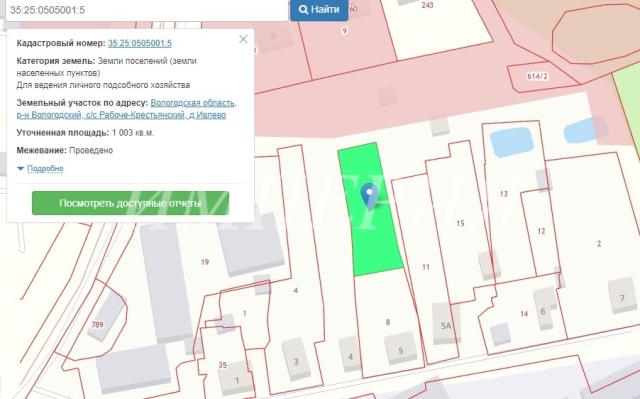Select parcel 614/2 on the map

pyautogui.click(x=537, y=76)
